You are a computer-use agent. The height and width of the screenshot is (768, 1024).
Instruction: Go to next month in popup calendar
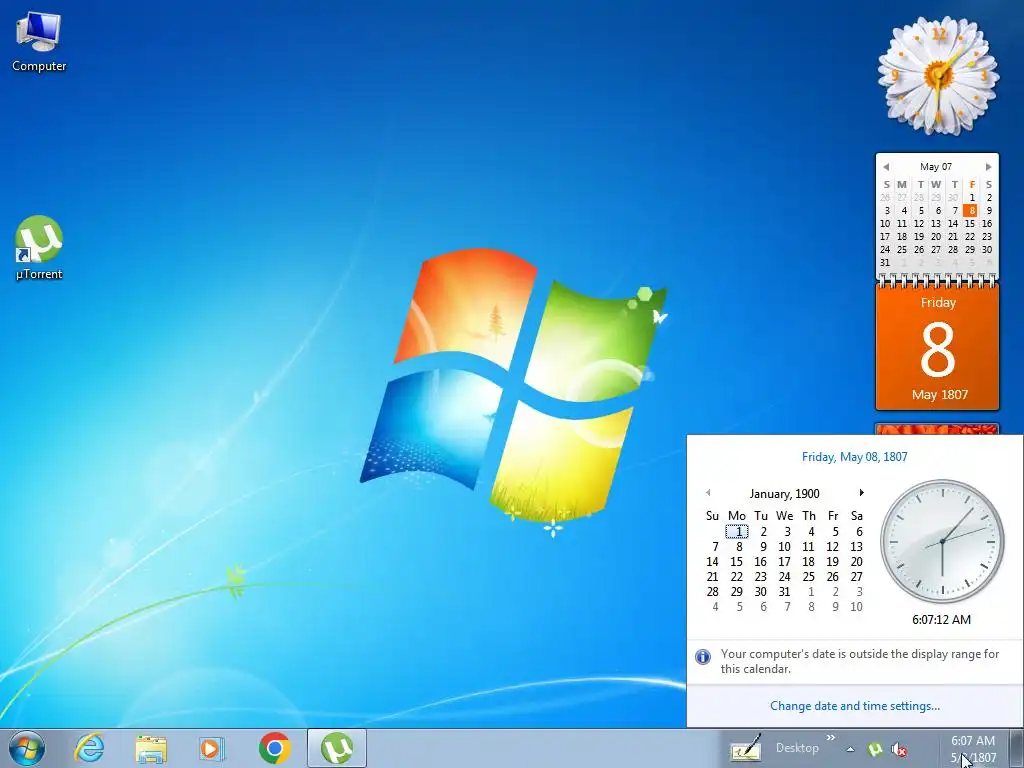point(861,493)
